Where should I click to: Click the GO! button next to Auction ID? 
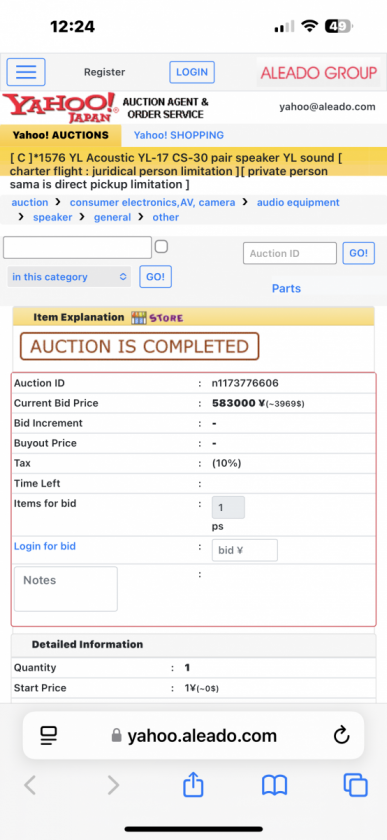click(x=359, y=253)
